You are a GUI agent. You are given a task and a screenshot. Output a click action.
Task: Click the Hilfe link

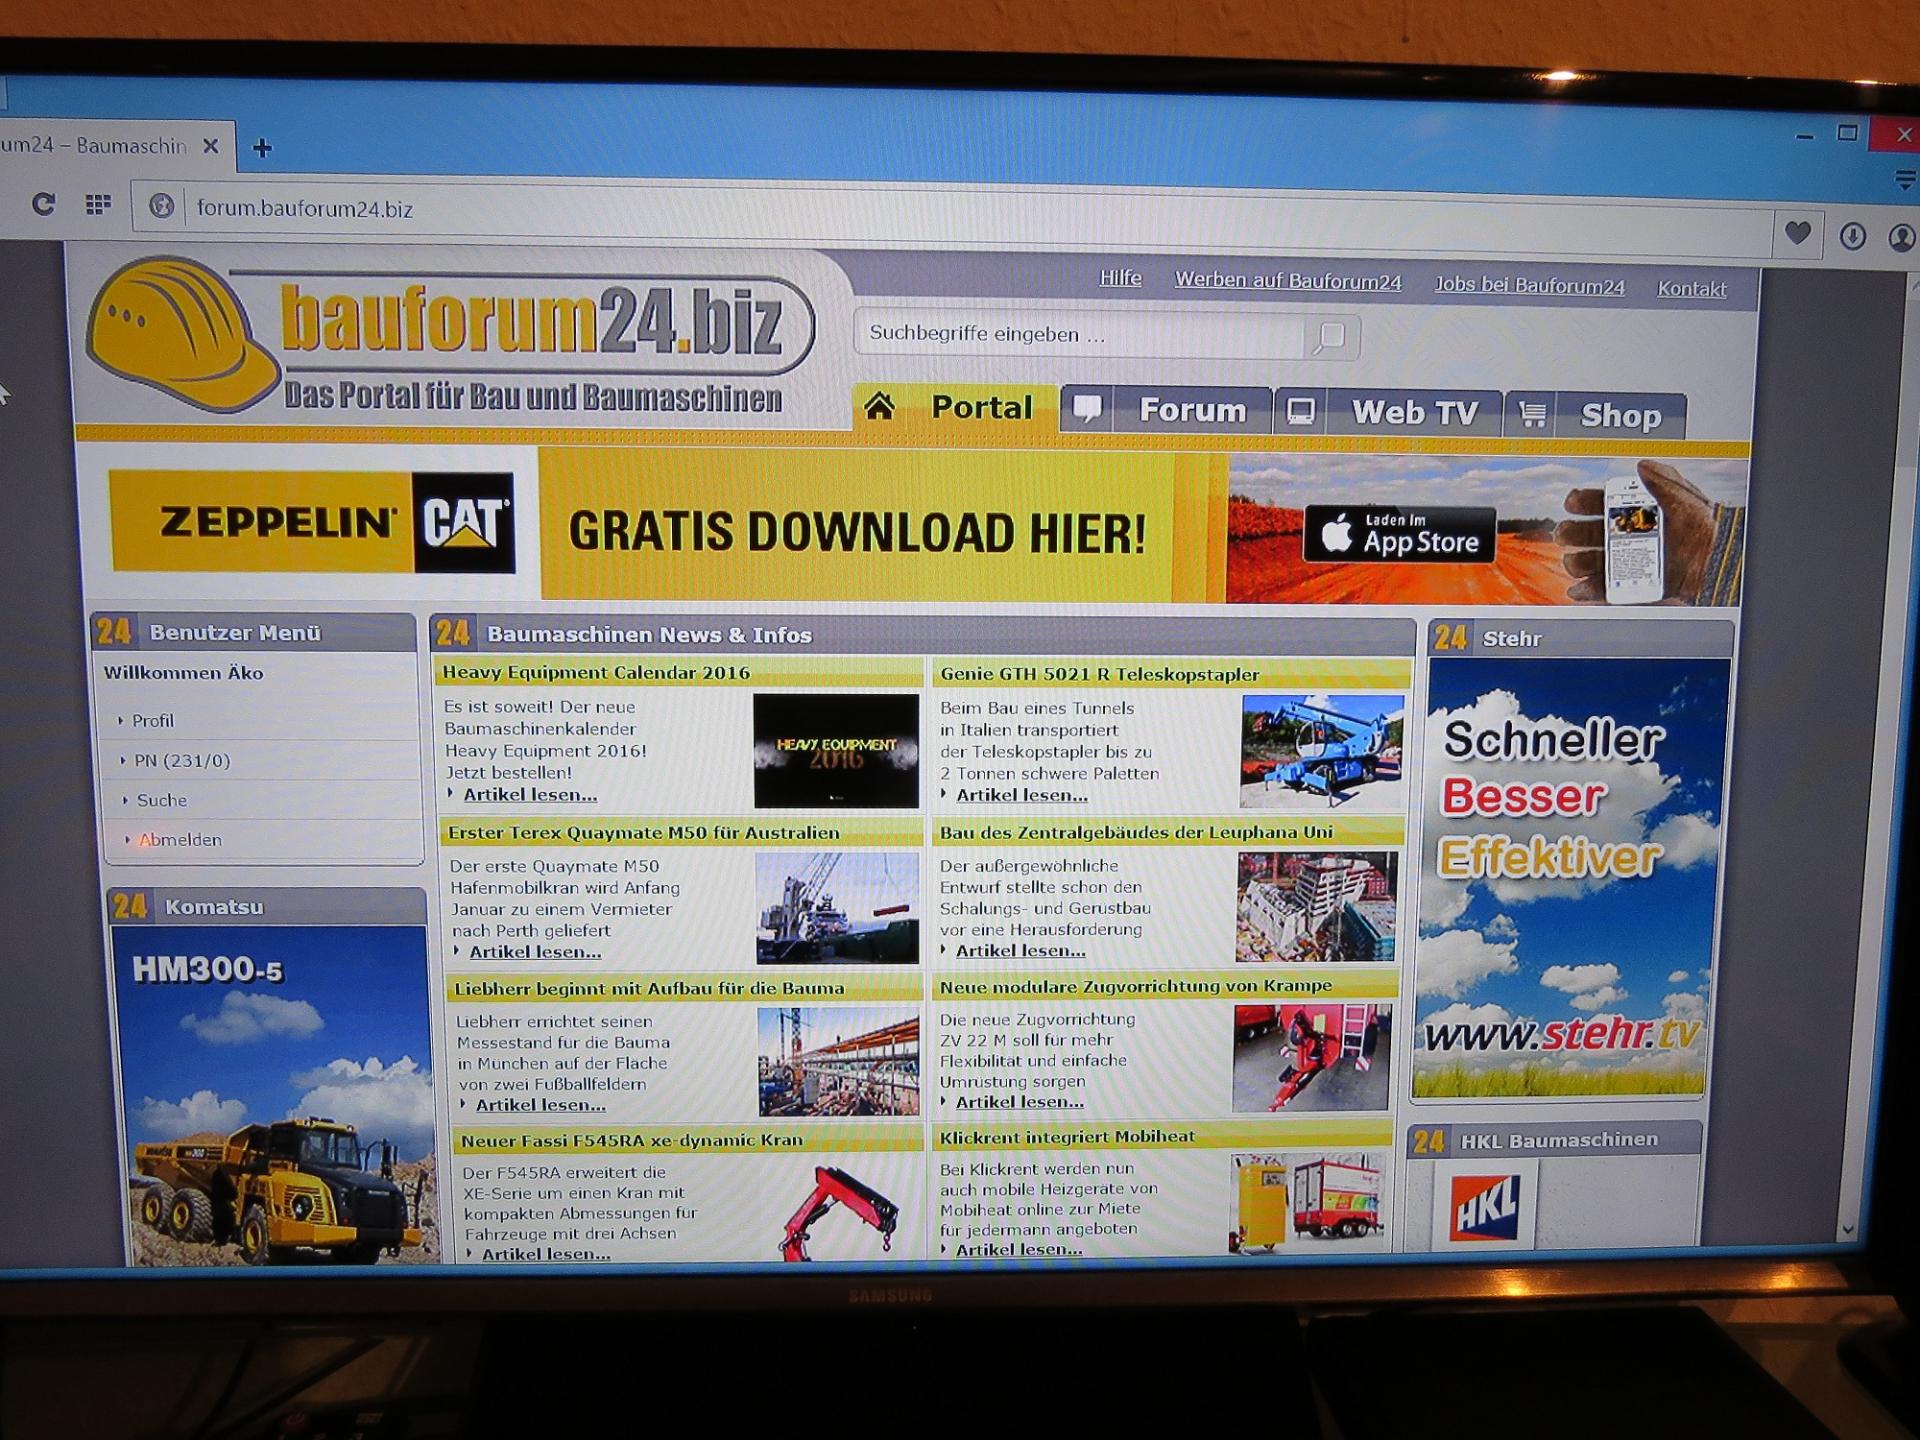[1120, 278]
